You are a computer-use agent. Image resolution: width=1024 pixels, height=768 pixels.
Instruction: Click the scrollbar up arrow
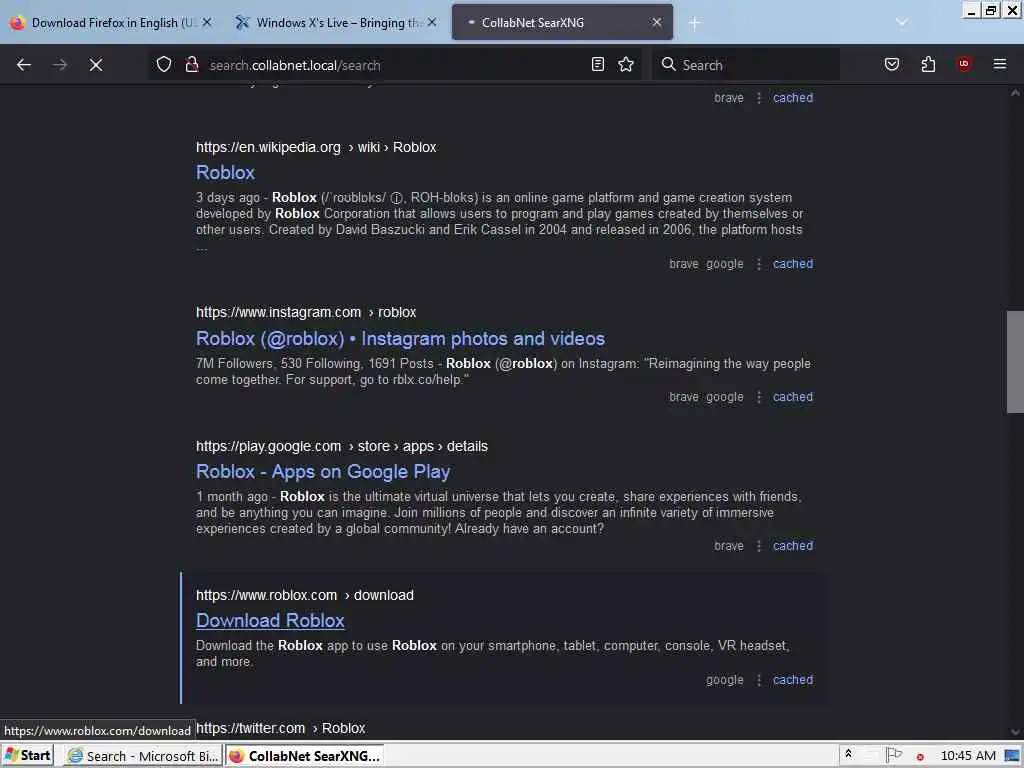coord(1015,93)
